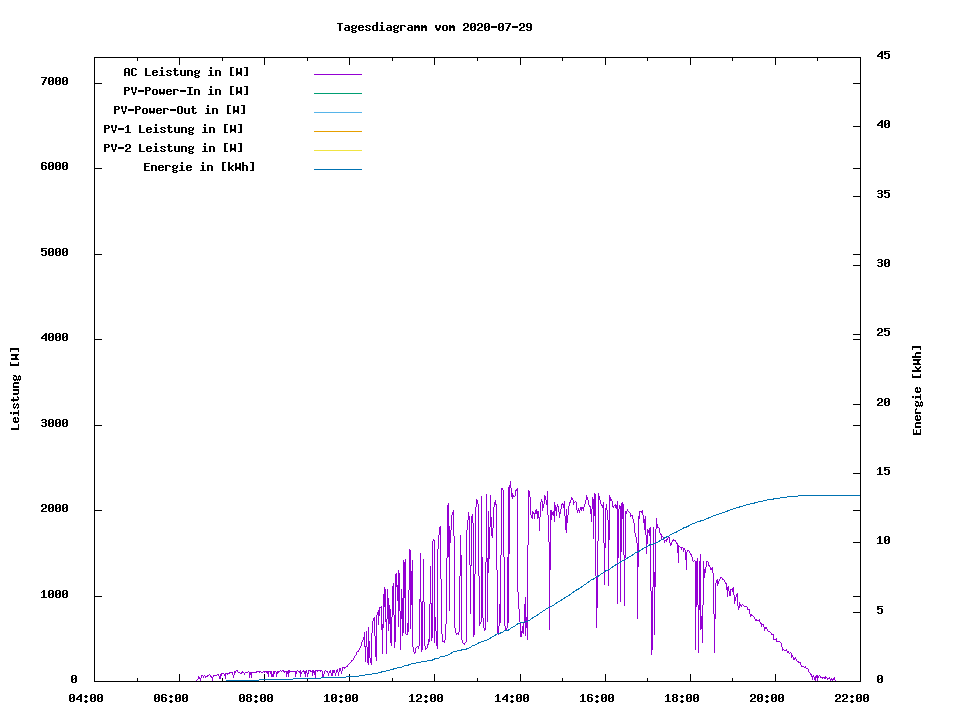Select the 3000 tick label on left axis
The height and width of the screenshot is (720, 960).
(x=54, y=424)
